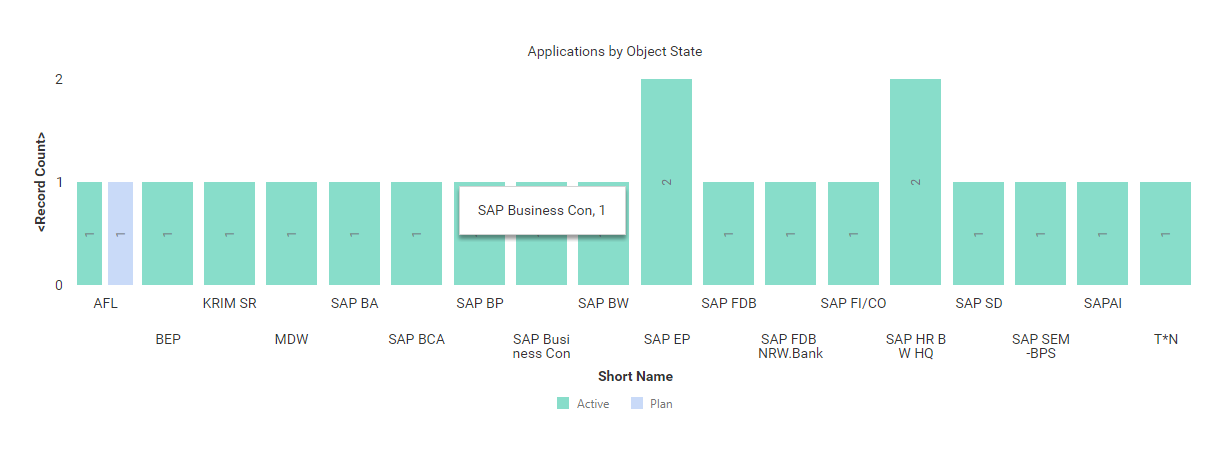Click the green Active legend color swatch
Screen dimensions: 1224x454
click(x=563, y=404)
